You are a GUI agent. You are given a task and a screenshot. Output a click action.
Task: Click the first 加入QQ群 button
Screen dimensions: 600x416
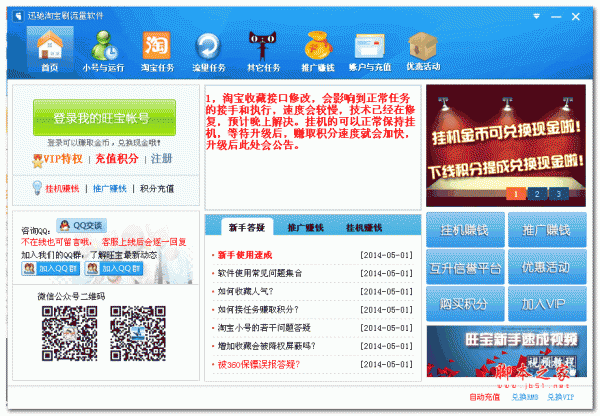click(51, 269)
